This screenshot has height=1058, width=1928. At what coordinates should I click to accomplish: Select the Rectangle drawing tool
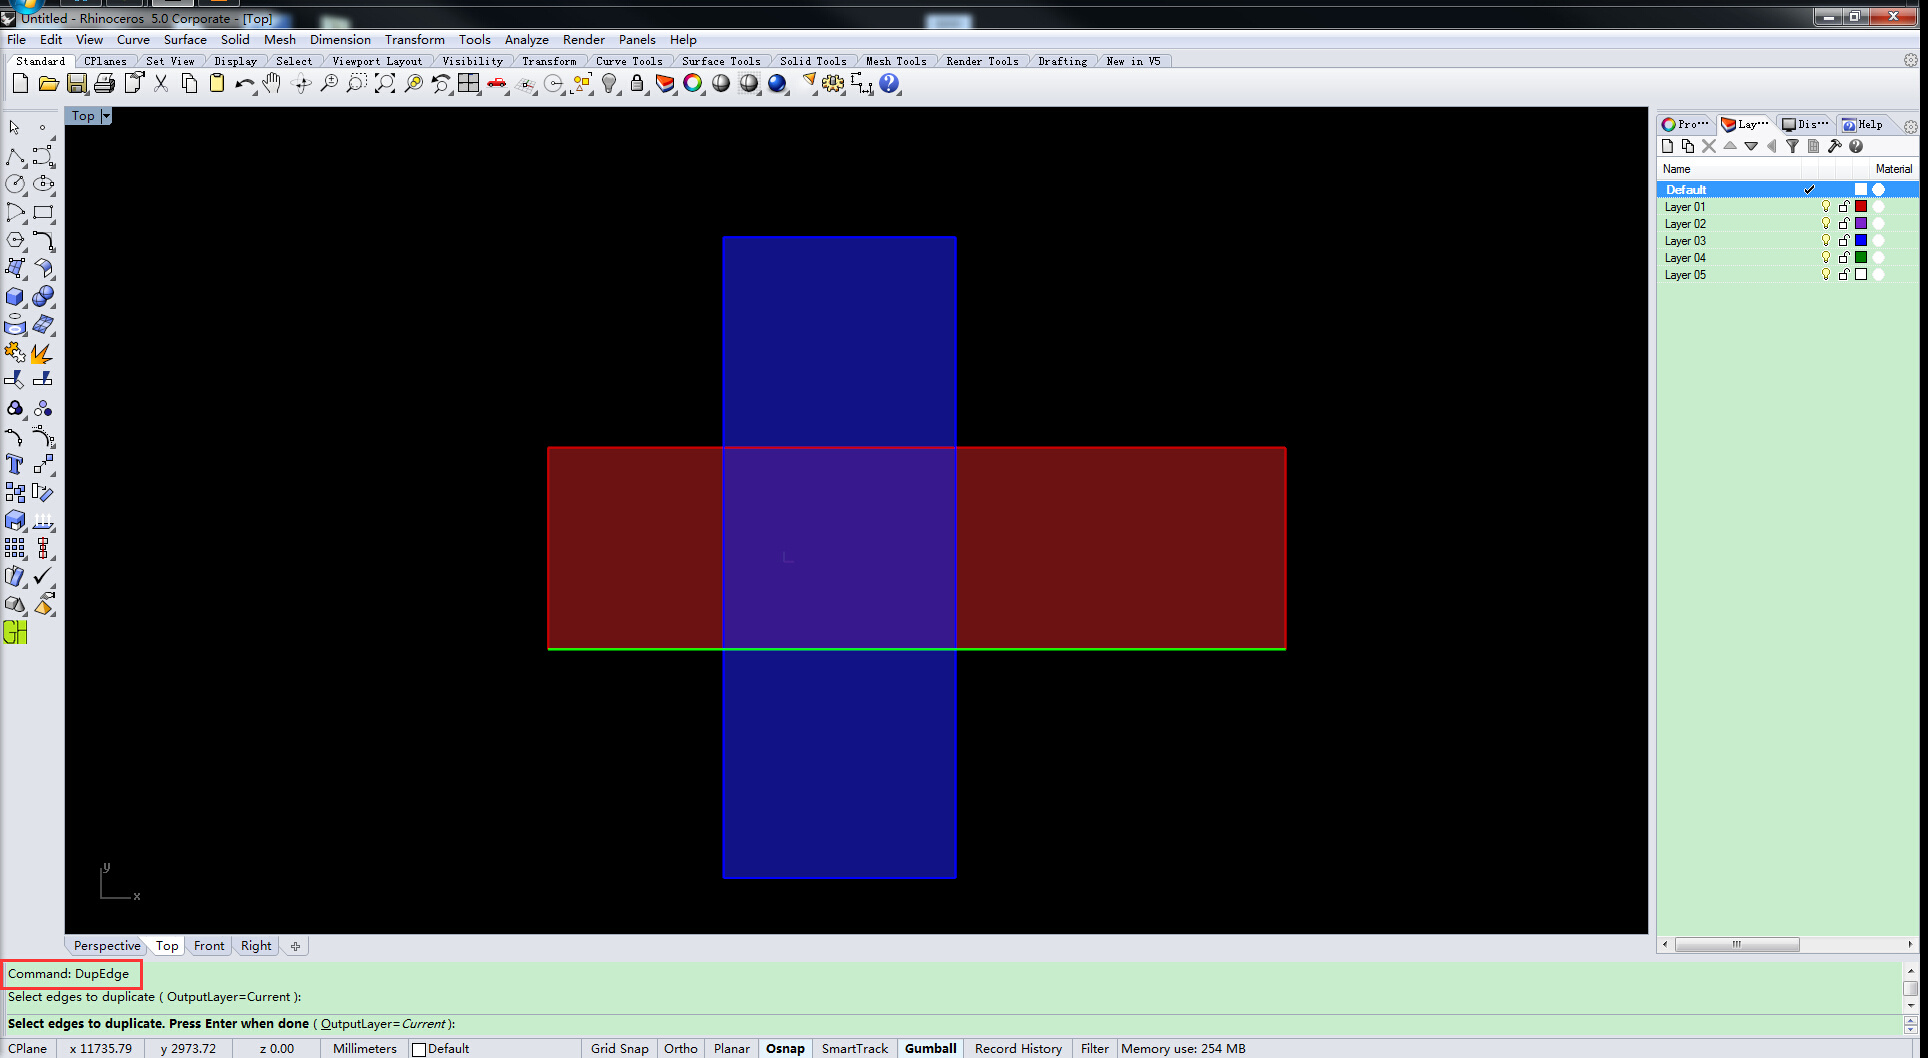click(43, 212)
